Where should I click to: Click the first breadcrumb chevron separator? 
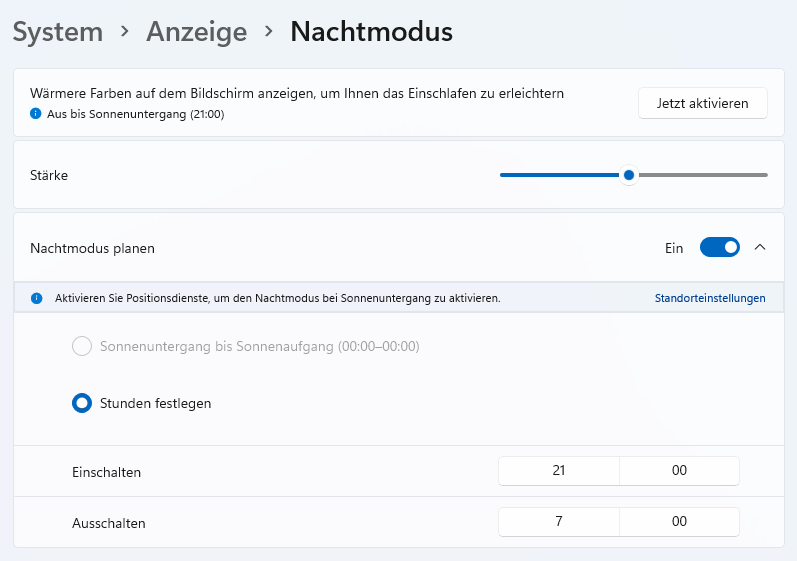pyautogui.click(x=125, y=32)
